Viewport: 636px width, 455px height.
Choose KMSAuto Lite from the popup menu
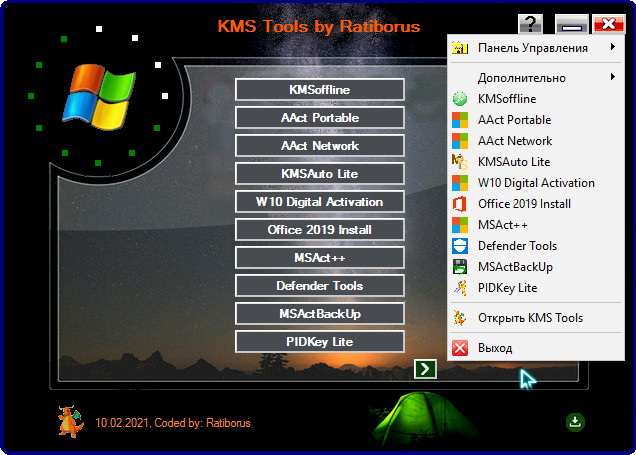514,162
